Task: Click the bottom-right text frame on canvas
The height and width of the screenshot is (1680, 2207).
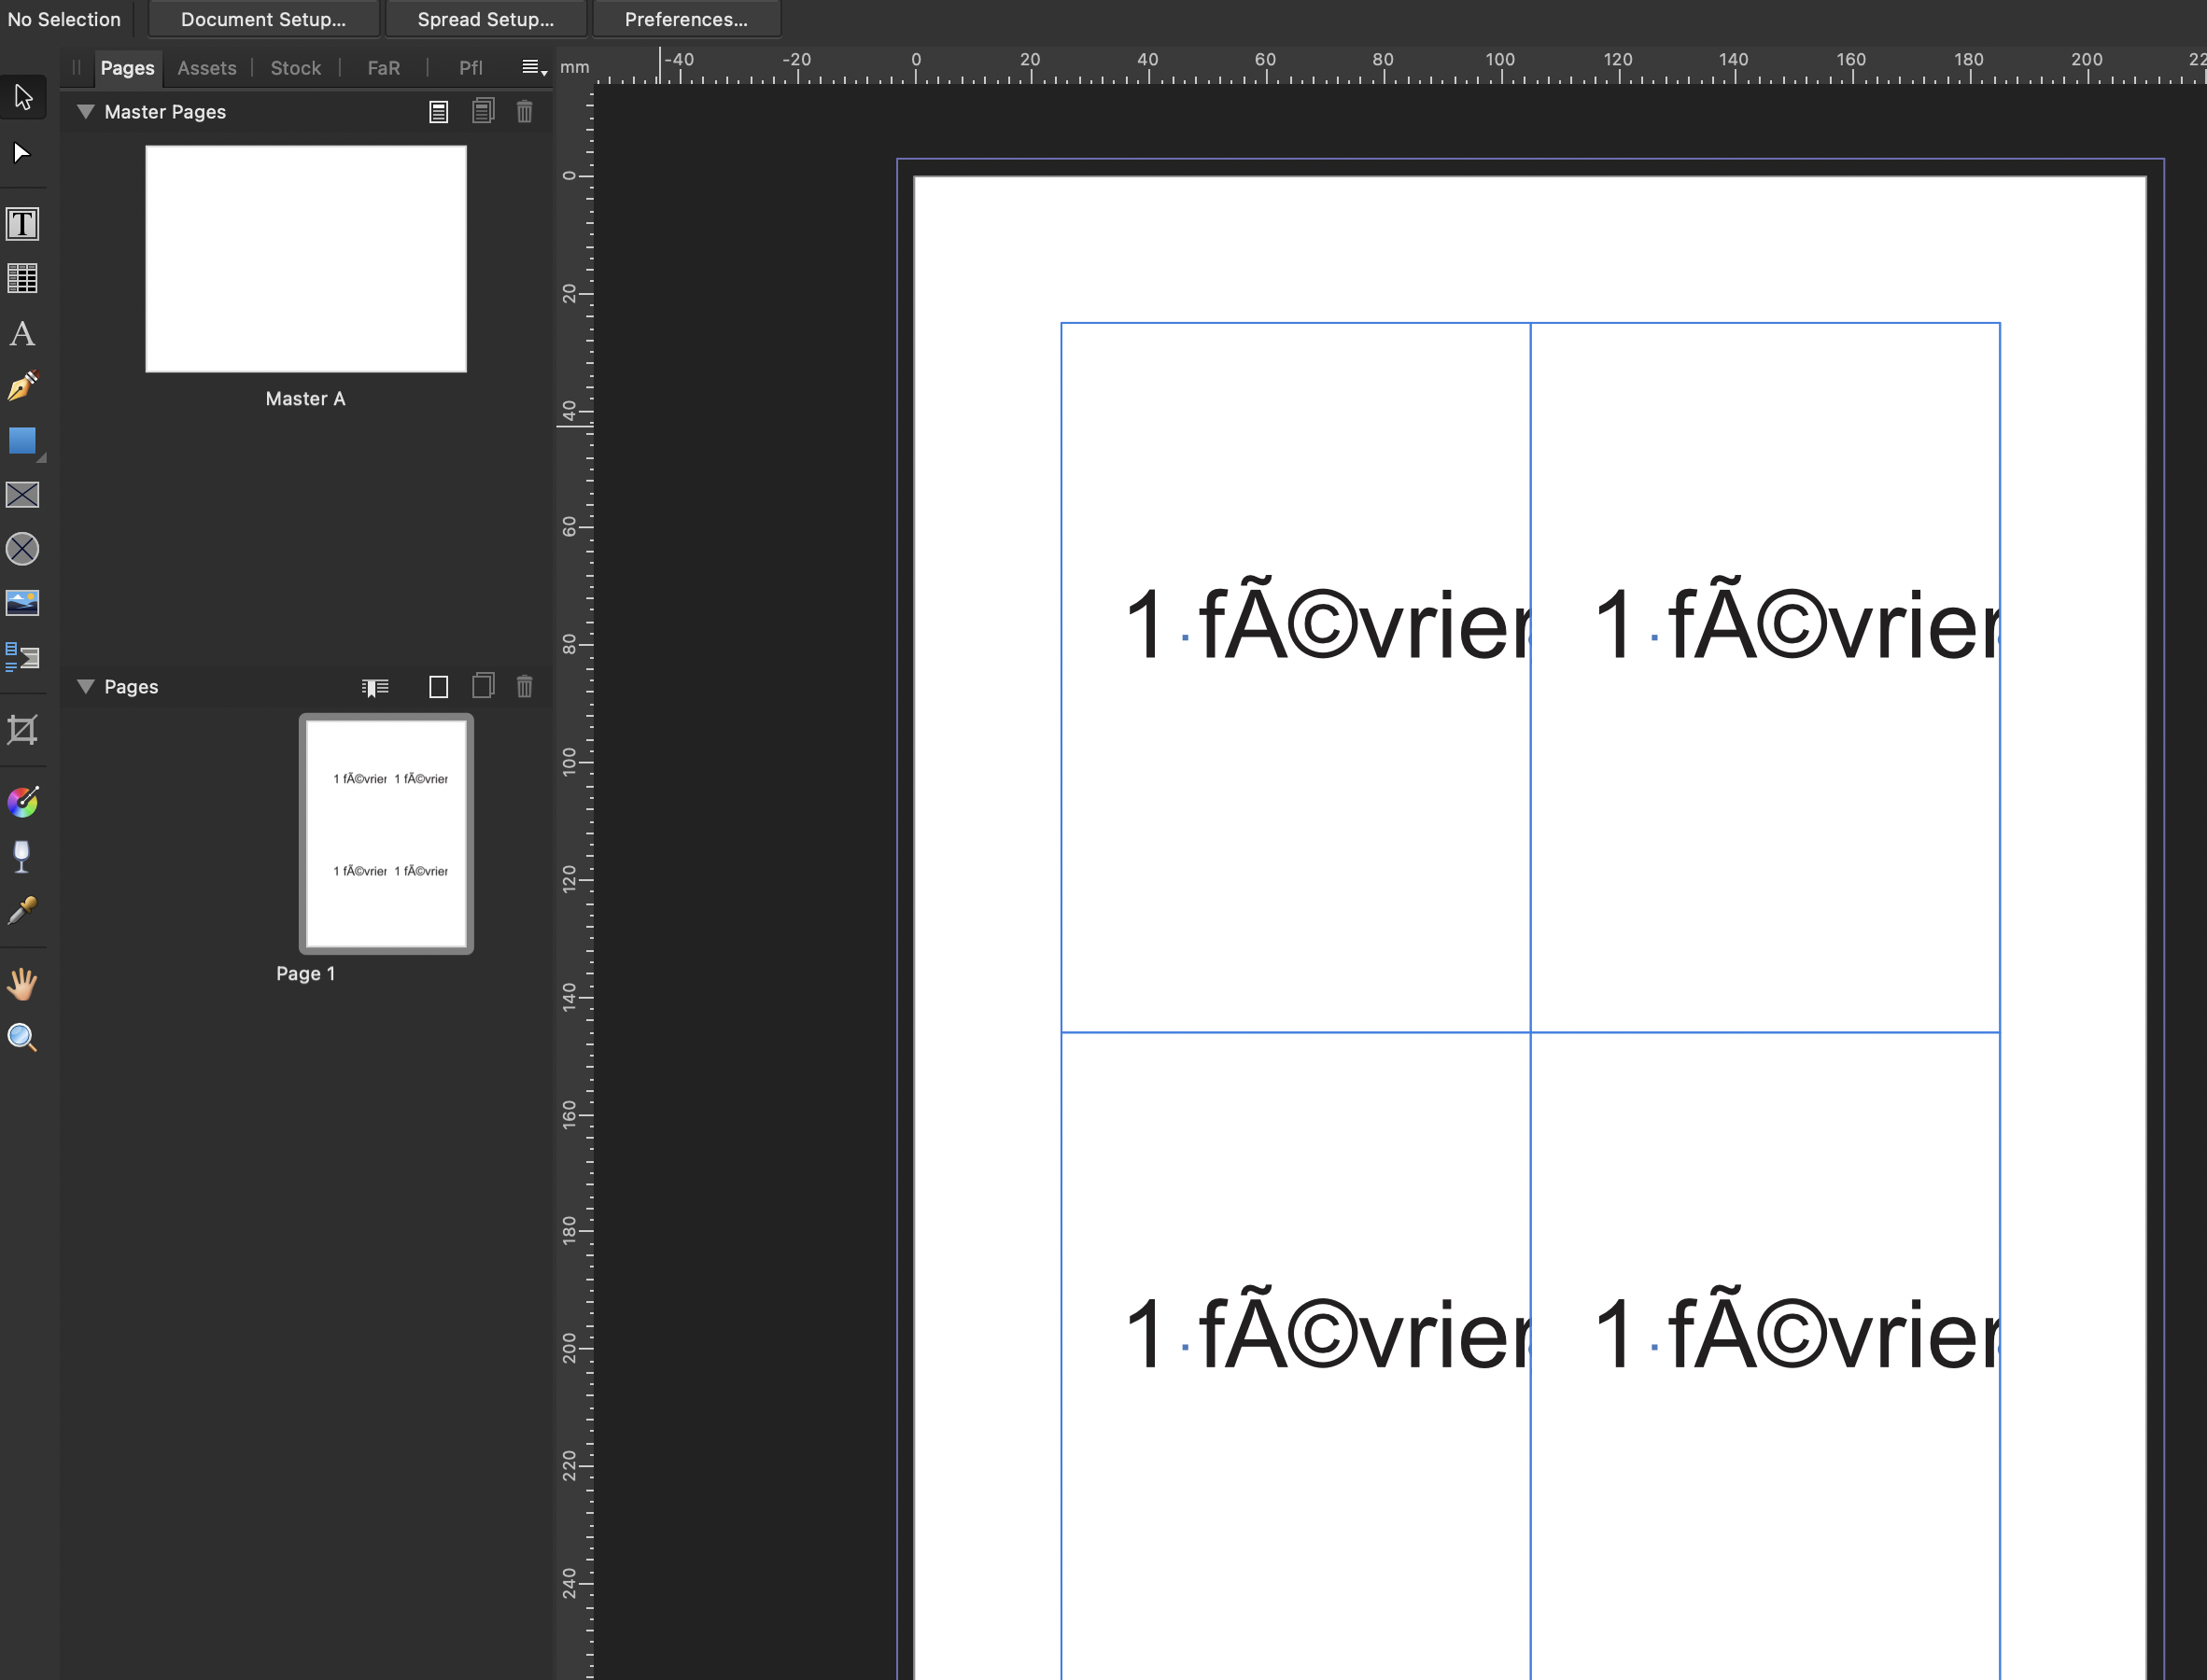Action: pos(1765,1356)
